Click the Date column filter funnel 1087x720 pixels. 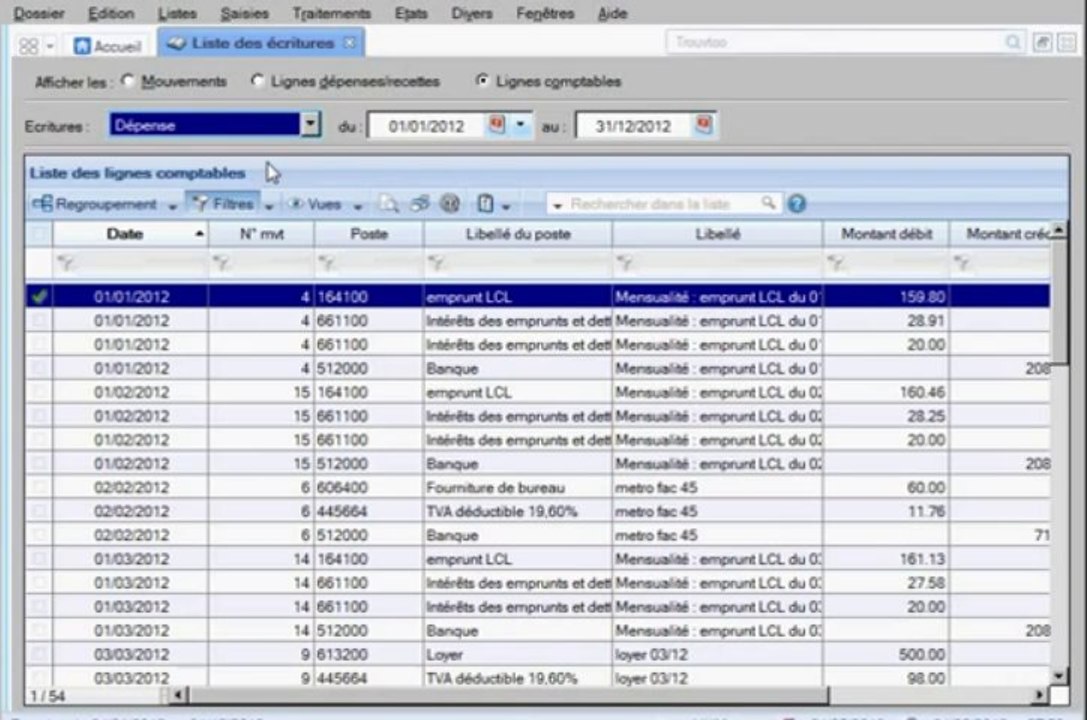click(66, 263)
